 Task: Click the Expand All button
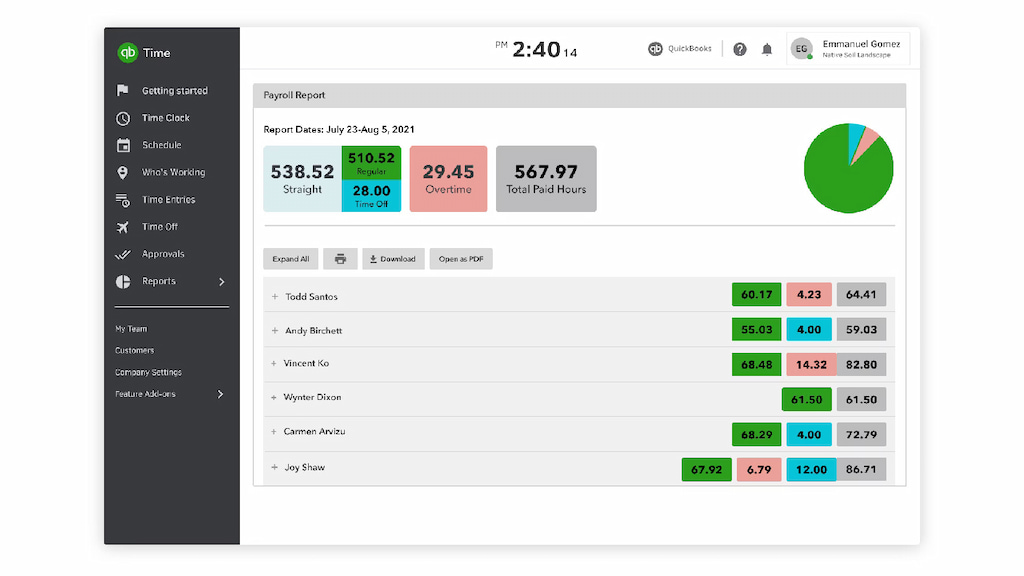click(290, 258)
